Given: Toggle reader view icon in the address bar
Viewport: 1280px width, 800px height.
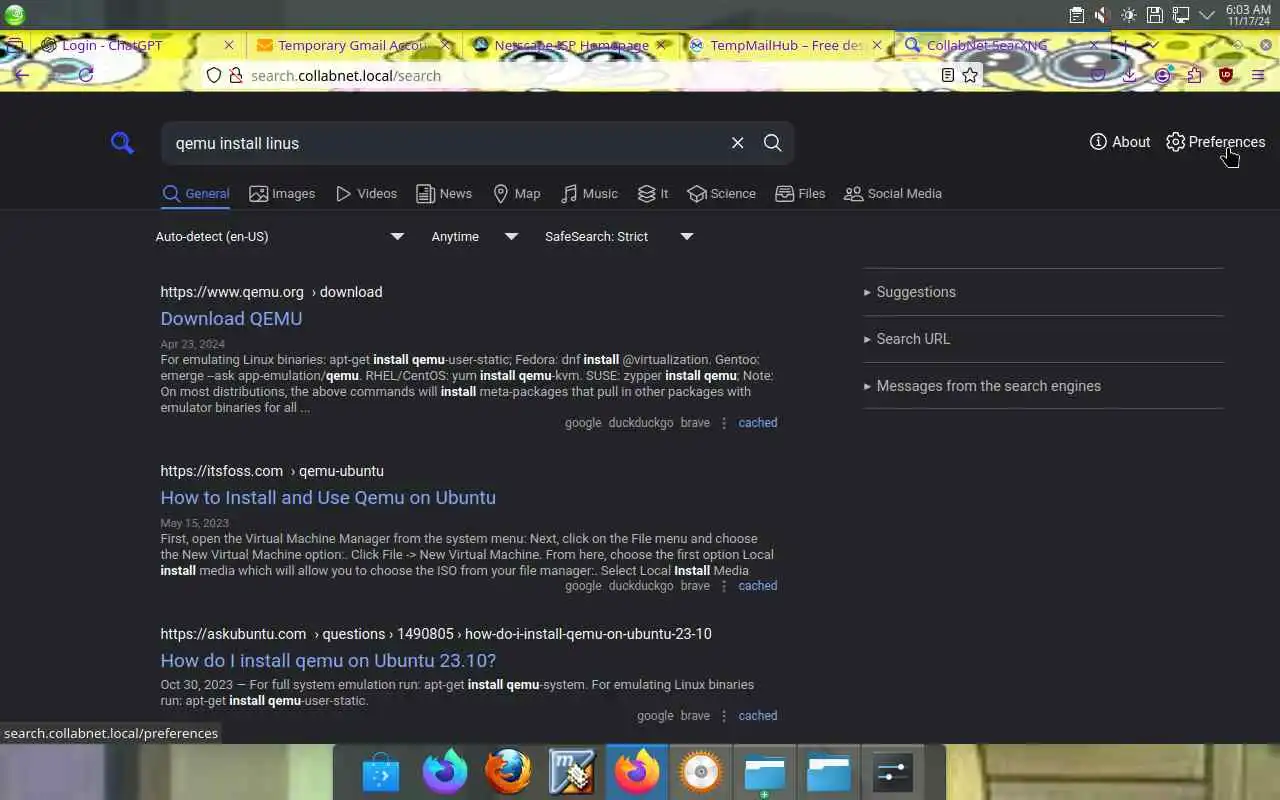Looking at the screenshot, I should (947, 75).
